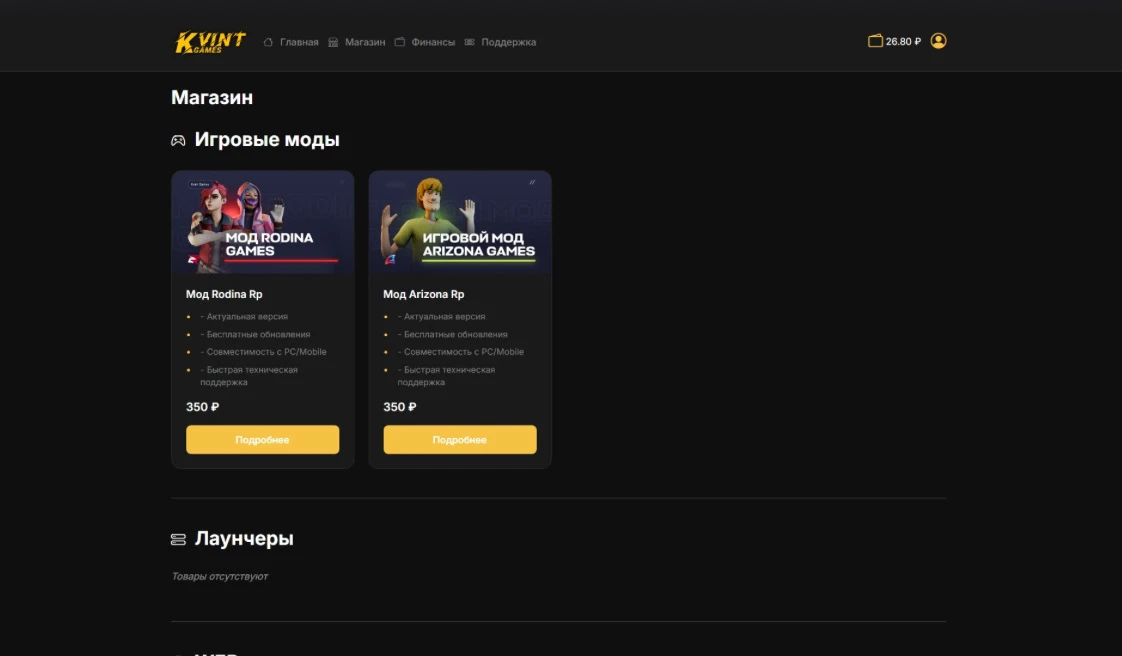The height and width of the screenshot is (656, 1122).
Task: Click the support icon beside Поддержка
Action: click(x=470, y=42)
